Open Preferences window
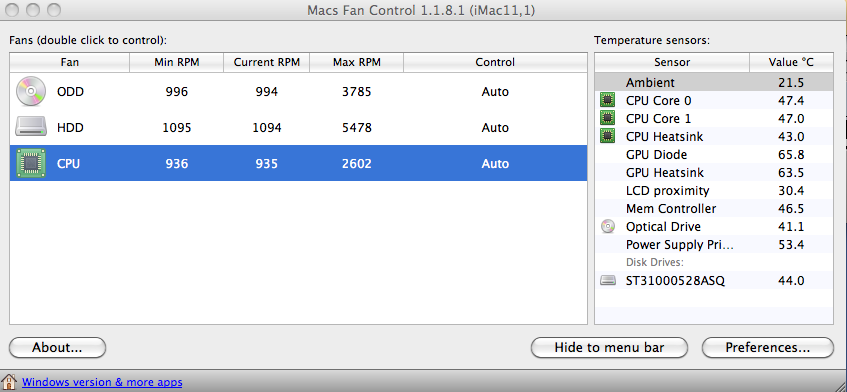847x392 pixels. 768,347
